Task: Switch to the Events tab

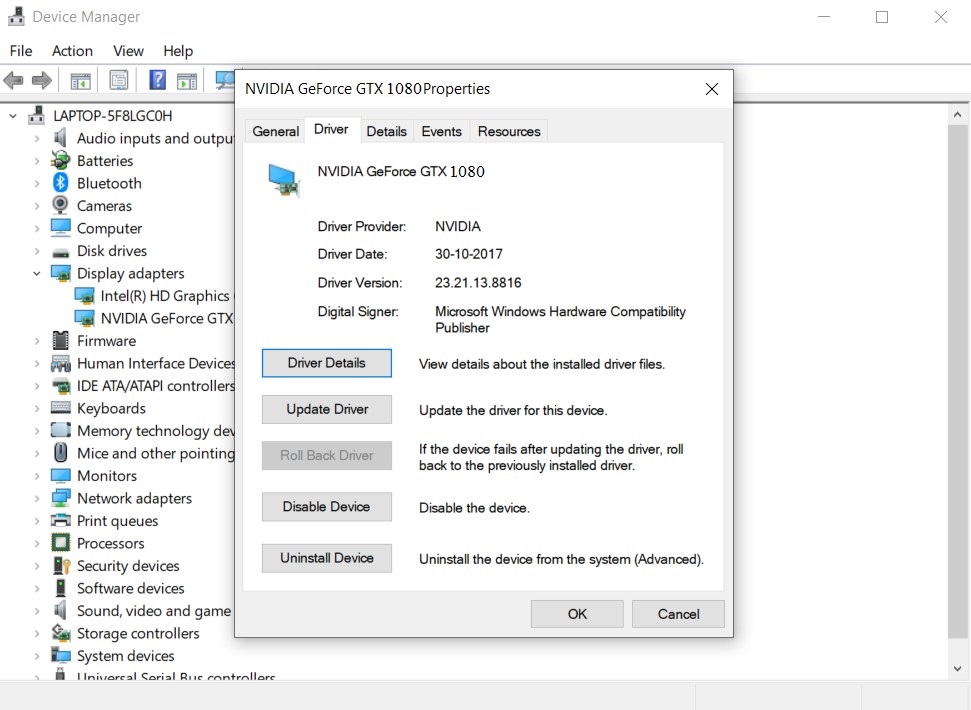Action: point(441,131)
